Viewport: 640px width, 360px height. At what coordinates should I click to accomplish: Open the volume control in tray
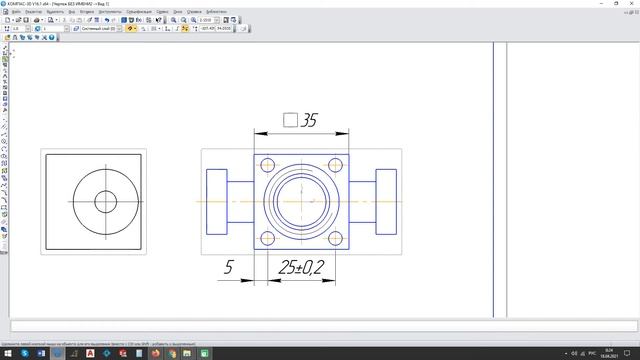coord(574,353)
